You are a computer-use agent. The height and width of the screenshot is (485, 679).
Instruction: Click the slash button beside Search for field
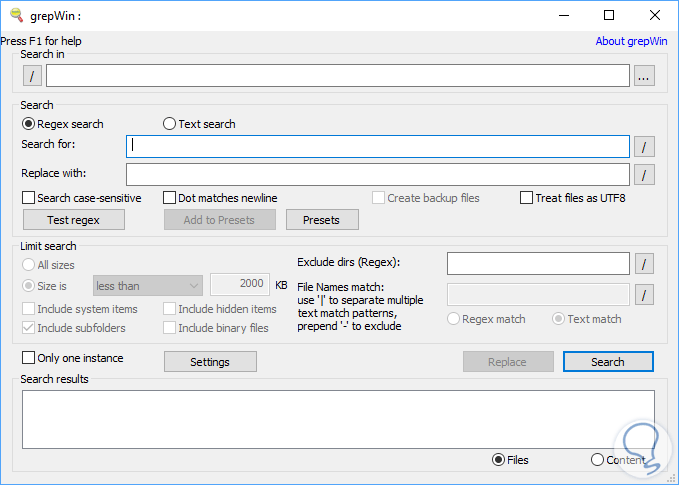(644, 147)
